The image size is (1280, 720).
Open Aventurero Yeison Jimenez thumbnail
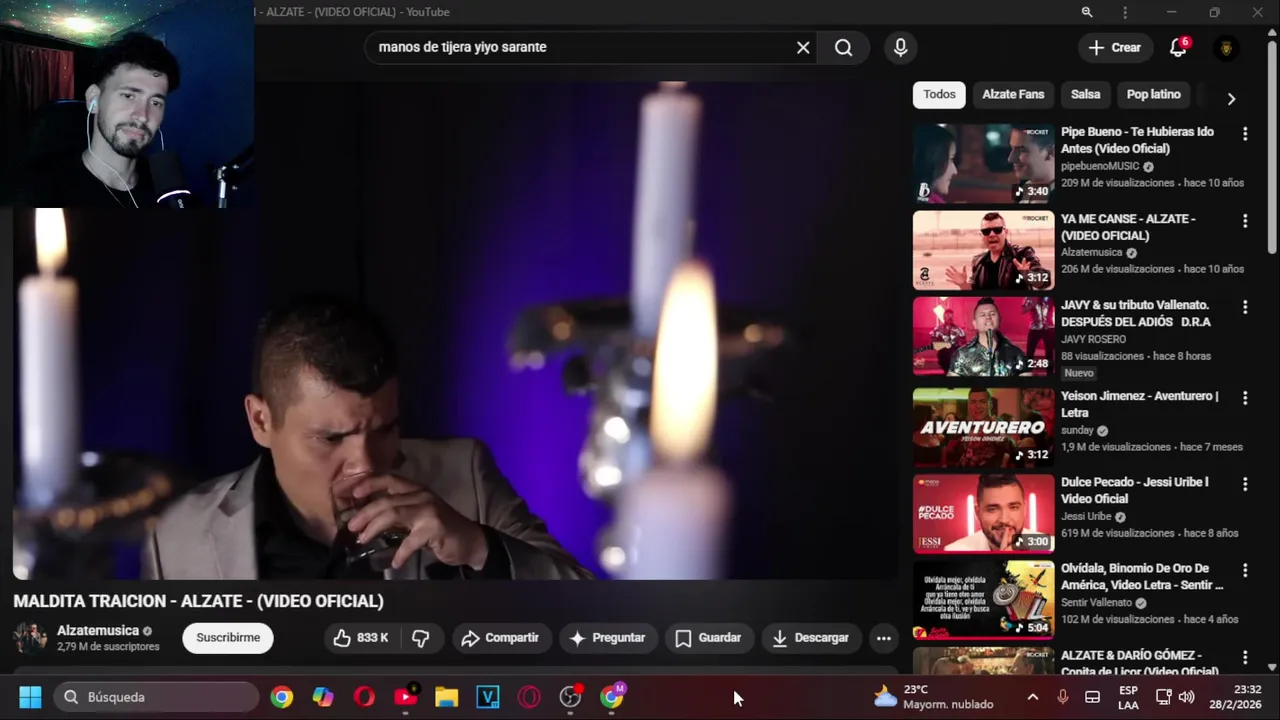click(983, 427)
